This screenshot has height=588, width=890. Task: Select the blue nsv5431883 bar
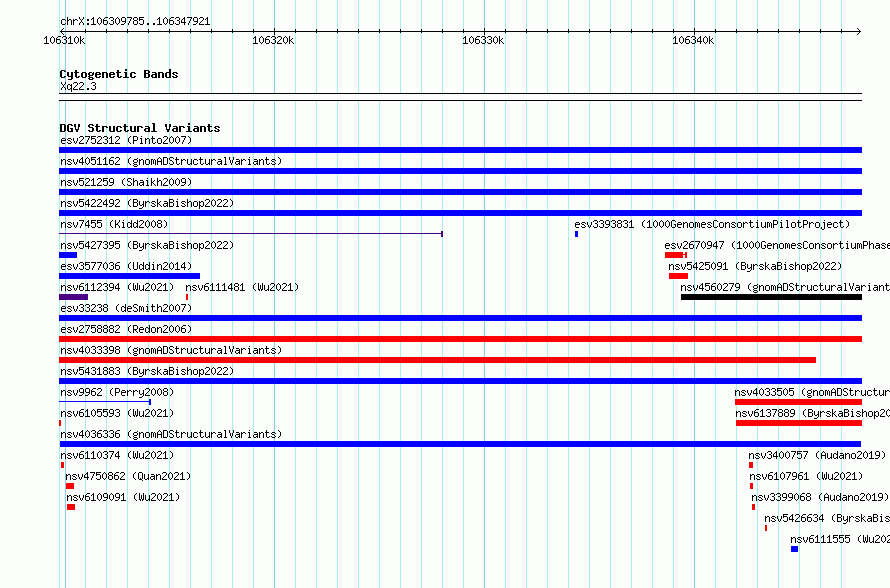(x=460, y=381)
